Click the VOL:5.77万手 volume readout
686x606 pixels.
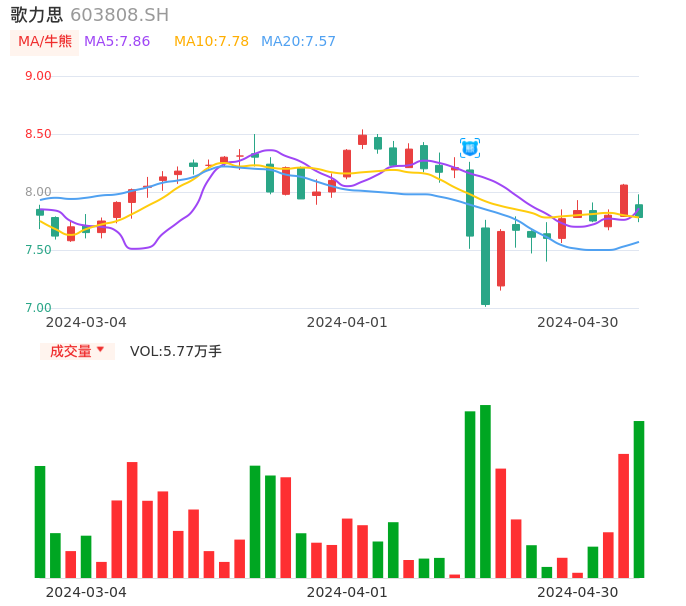pos(176,351)
